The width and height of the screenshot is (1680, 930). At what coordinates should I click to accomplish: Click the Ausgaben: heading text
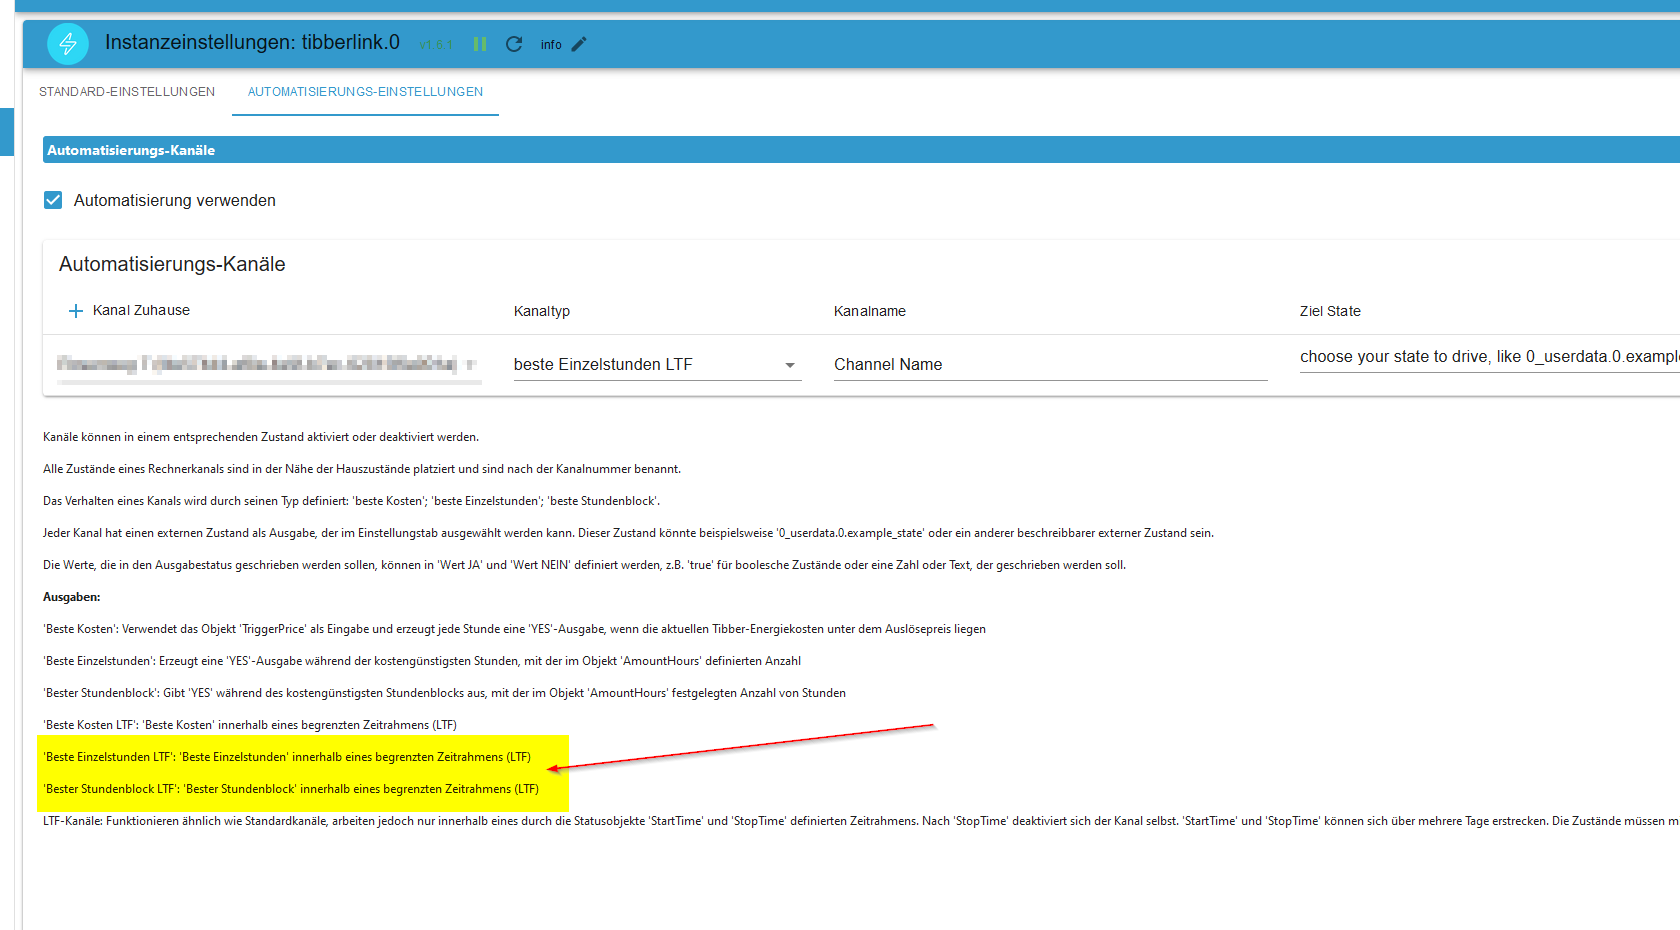pyautogui.click(x=72, y=597)
